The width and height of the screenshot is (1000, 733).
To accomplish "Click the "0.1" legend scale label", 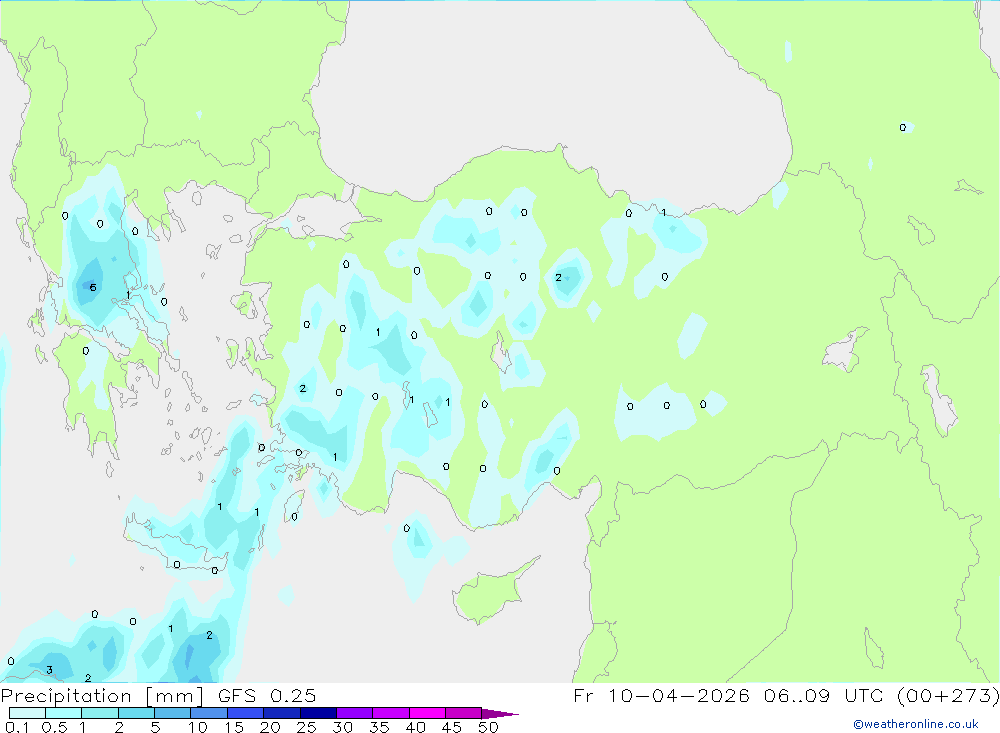I will 17,727.
